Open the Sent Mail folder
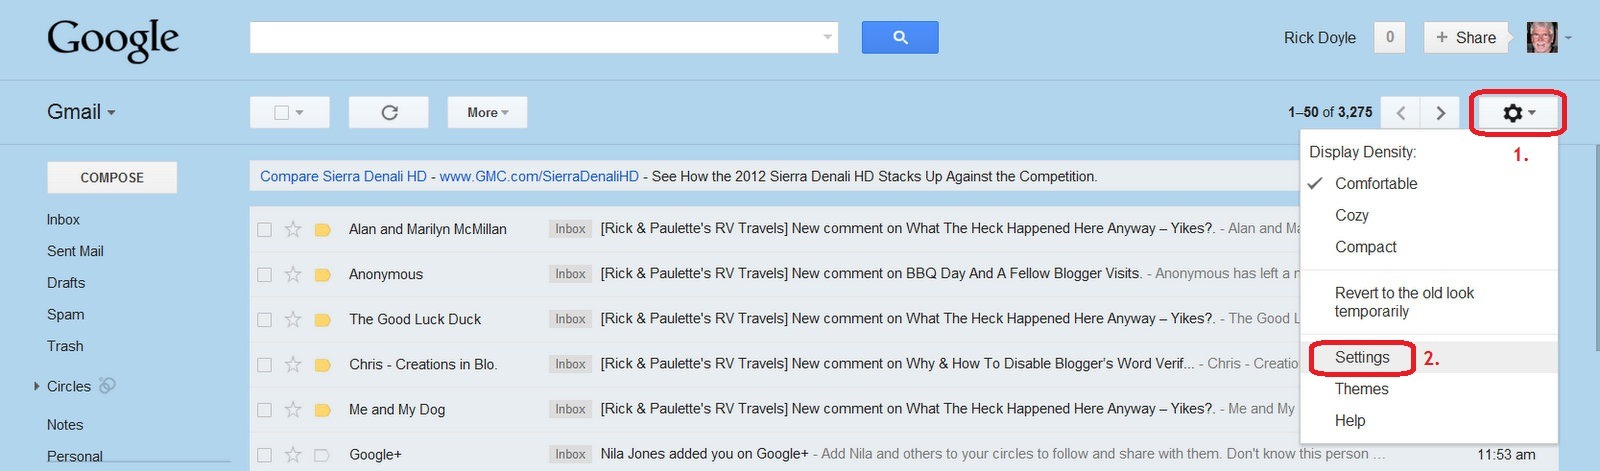 75,251
